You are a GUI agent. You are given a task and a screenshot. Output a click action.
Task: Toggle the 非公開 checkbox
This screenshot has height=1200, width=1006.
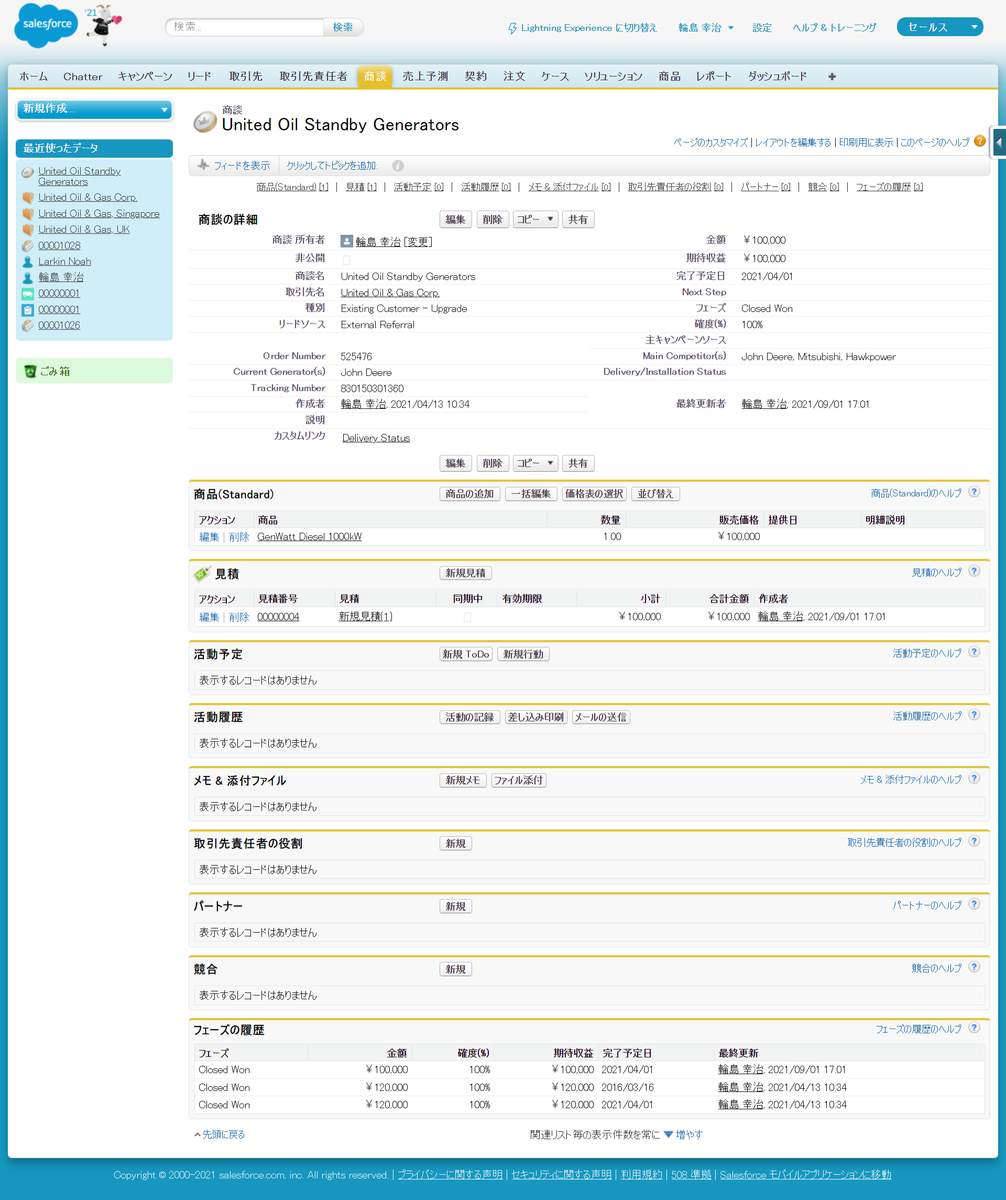click(346, 260)
